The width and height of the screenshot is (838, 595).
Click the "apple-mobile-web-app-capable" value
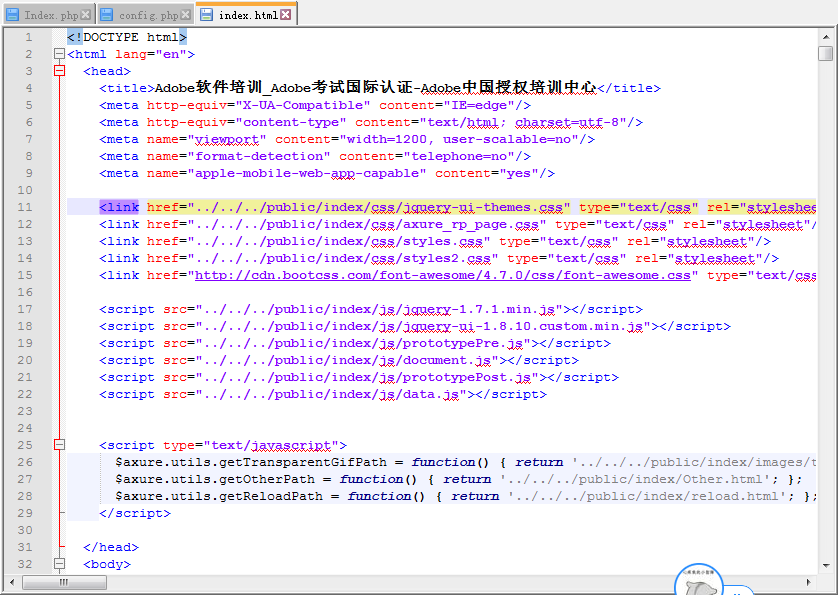tap(307, 173)
